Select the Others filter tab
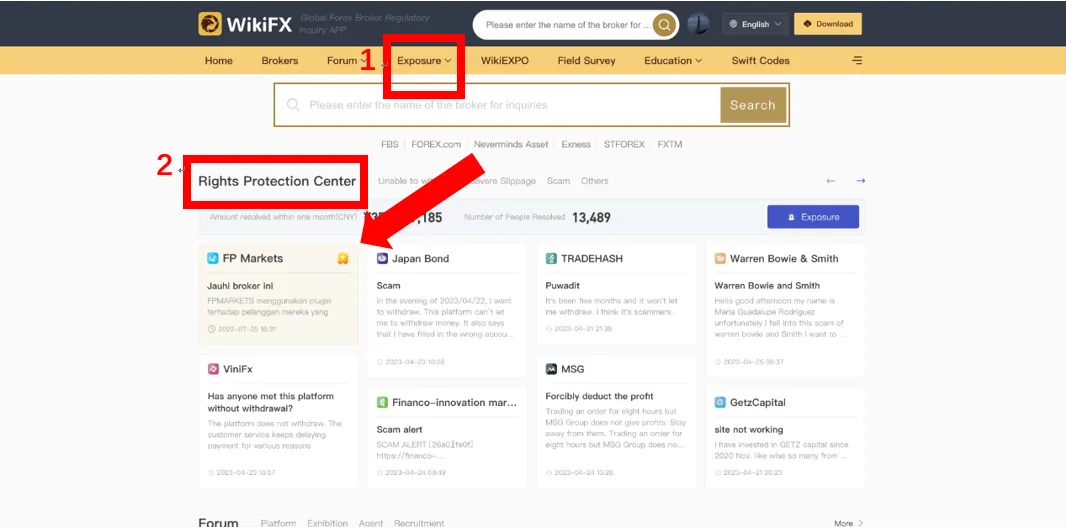 pos(595,181)
